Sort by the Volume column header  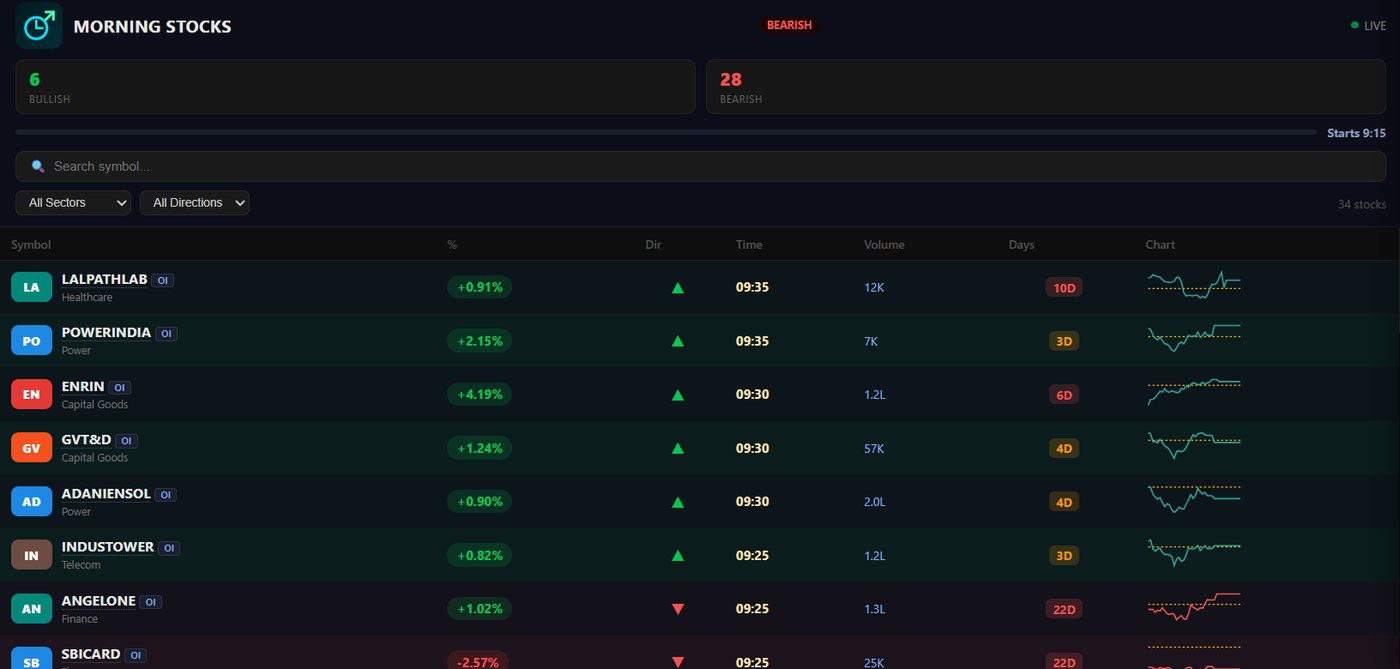pos(884,245)
